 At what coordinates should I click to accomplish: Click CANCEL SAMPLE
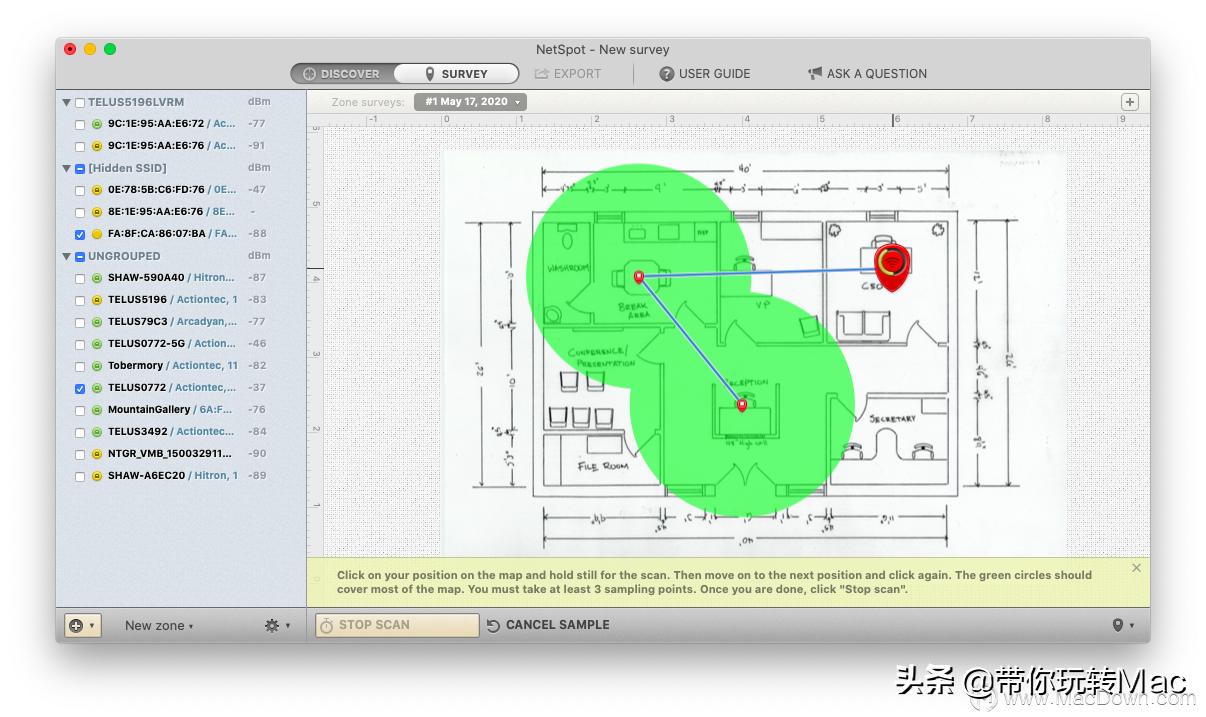[x=548, y=625]
